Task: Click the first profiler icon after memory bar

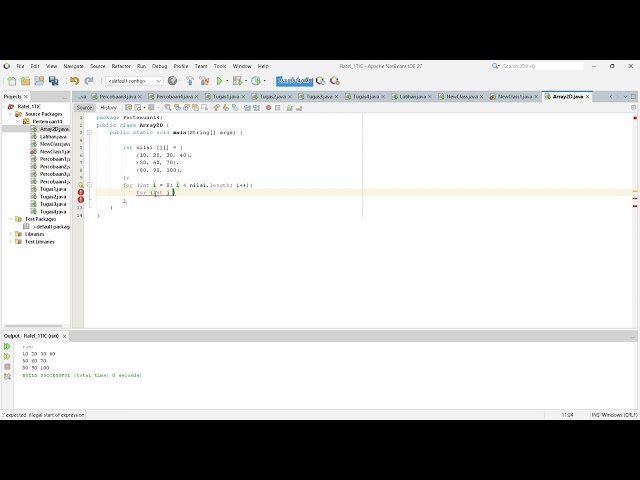Action: point(320,81)
